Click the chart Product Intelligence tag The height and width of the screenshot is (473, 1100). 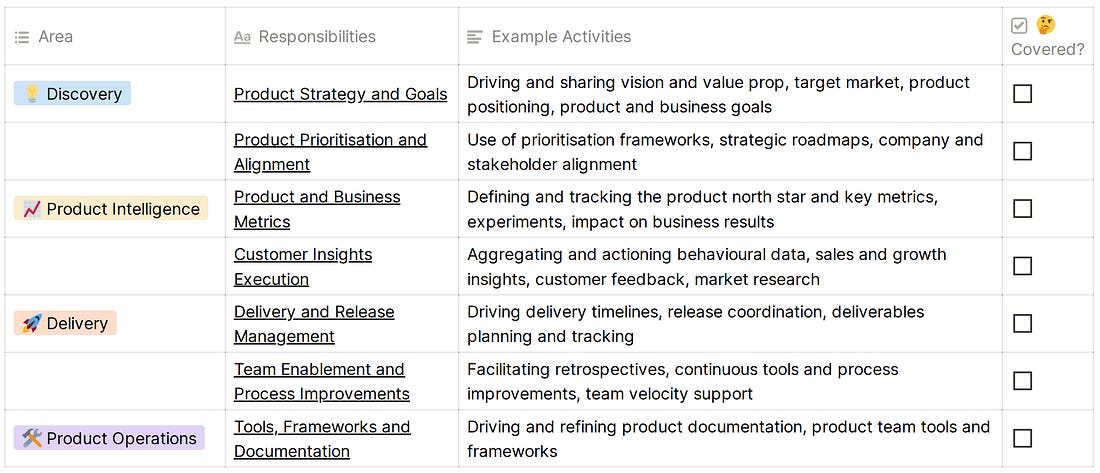point(111,208)
